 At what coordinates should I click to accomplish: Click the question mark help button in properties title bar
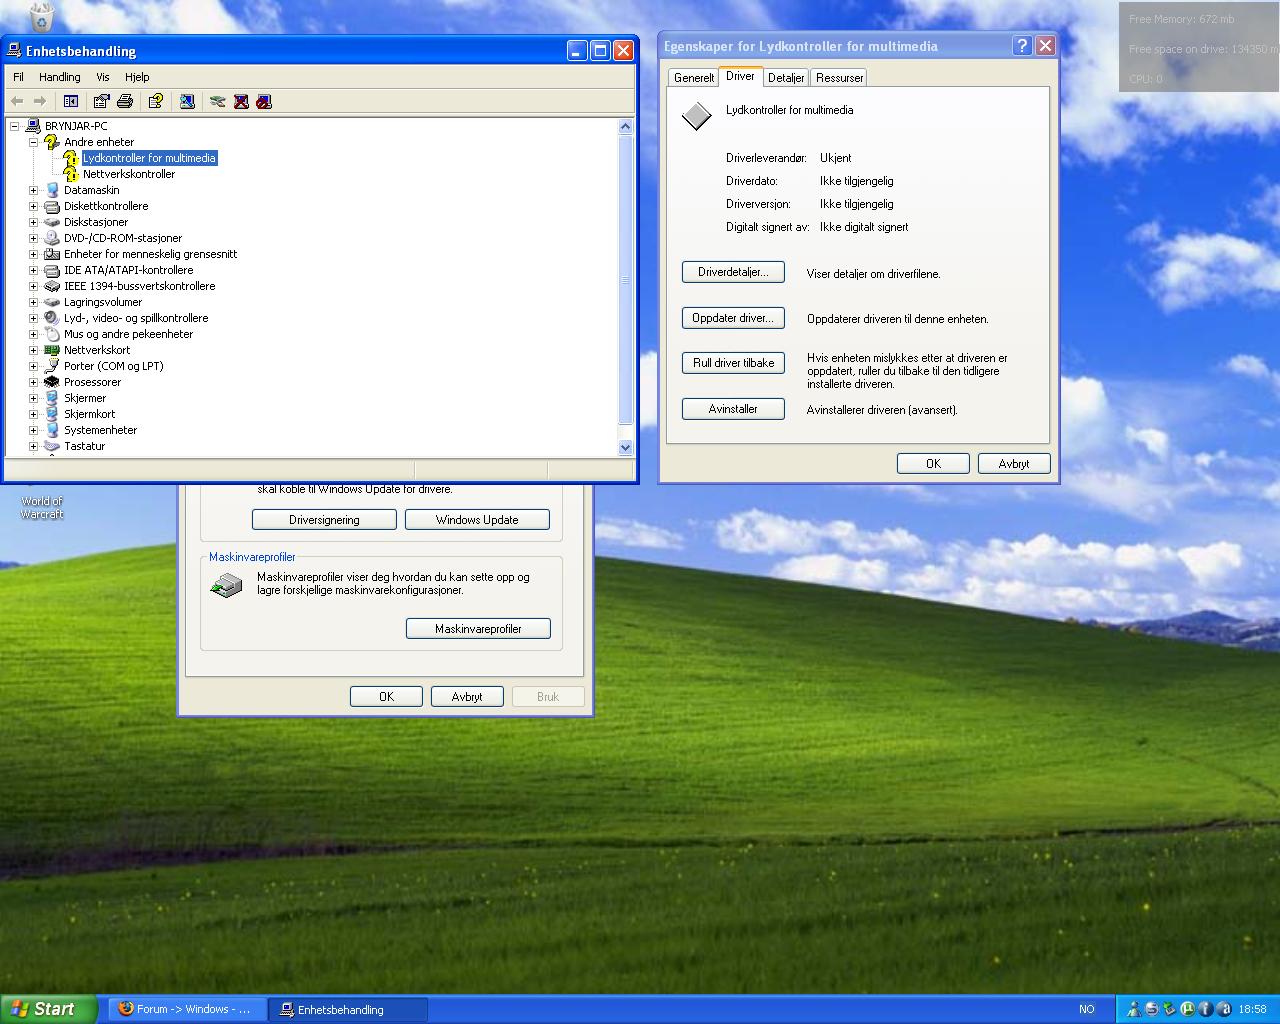tap(1022, 46)
